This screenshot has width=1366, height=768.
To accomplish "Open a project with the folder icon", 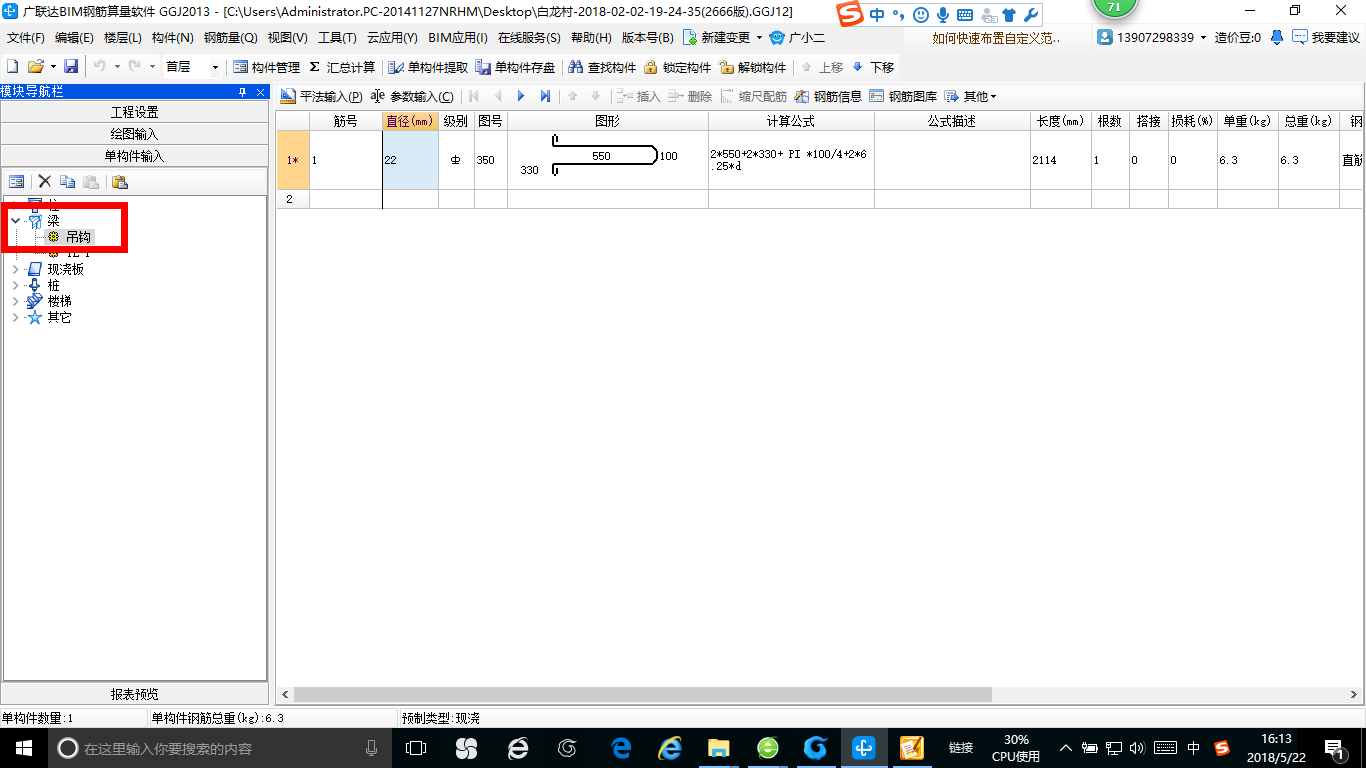I will [36, 67].
